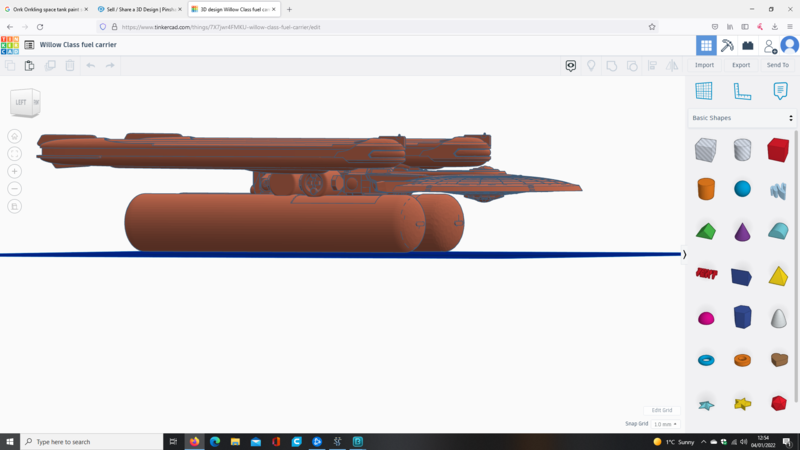Select the striped hole Cylinder shape
The image size is (800, 450).
(742, 150)
